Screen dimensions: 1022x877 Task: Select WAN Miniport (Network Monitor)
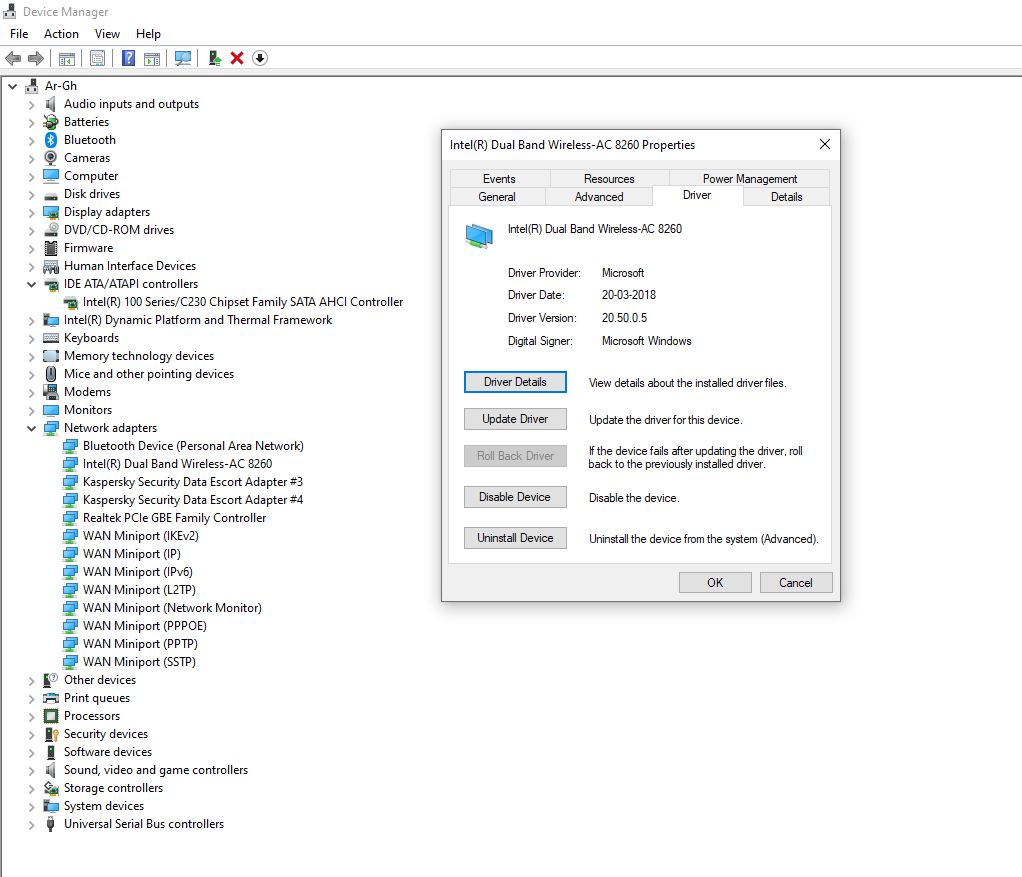coord(172,608)
